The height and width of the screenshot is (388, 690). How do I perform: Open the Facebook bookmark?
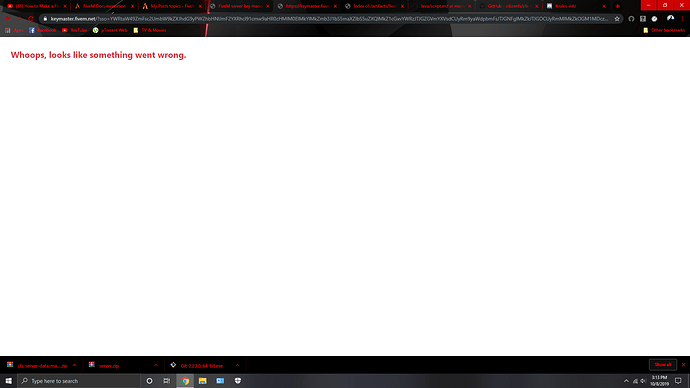43,30
